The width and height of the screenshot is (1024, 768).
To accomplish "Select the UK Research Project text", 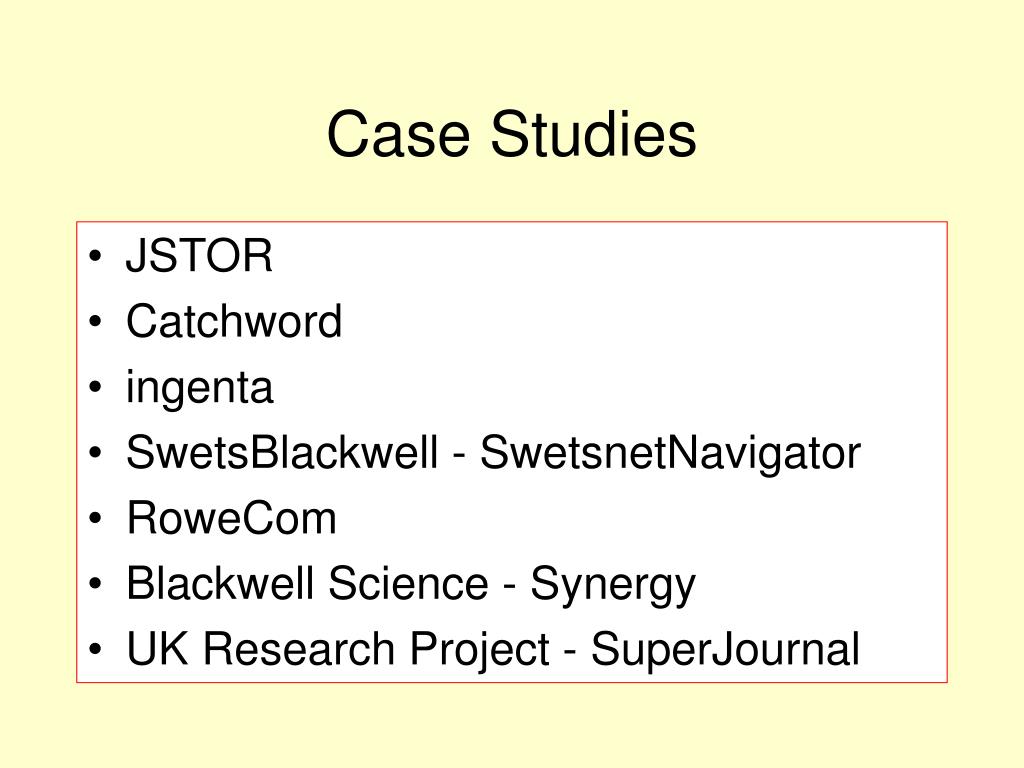I will point(338,650).
